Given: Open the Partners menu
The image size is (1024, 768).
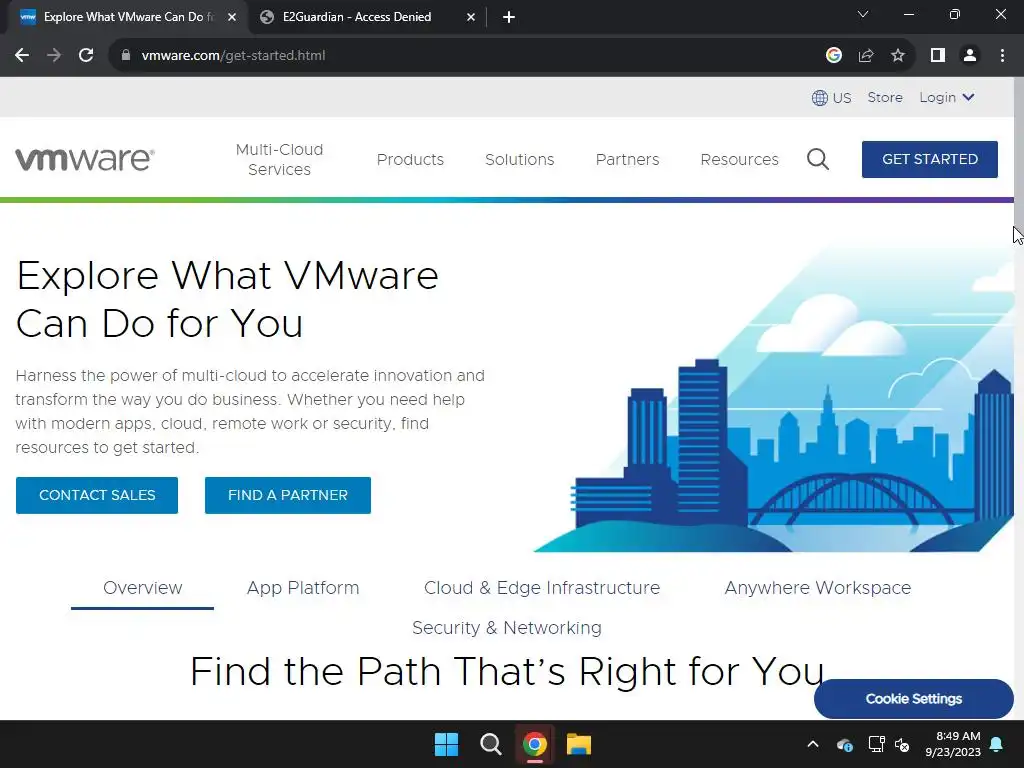Looking at the screenshot, I should (628, 159).
